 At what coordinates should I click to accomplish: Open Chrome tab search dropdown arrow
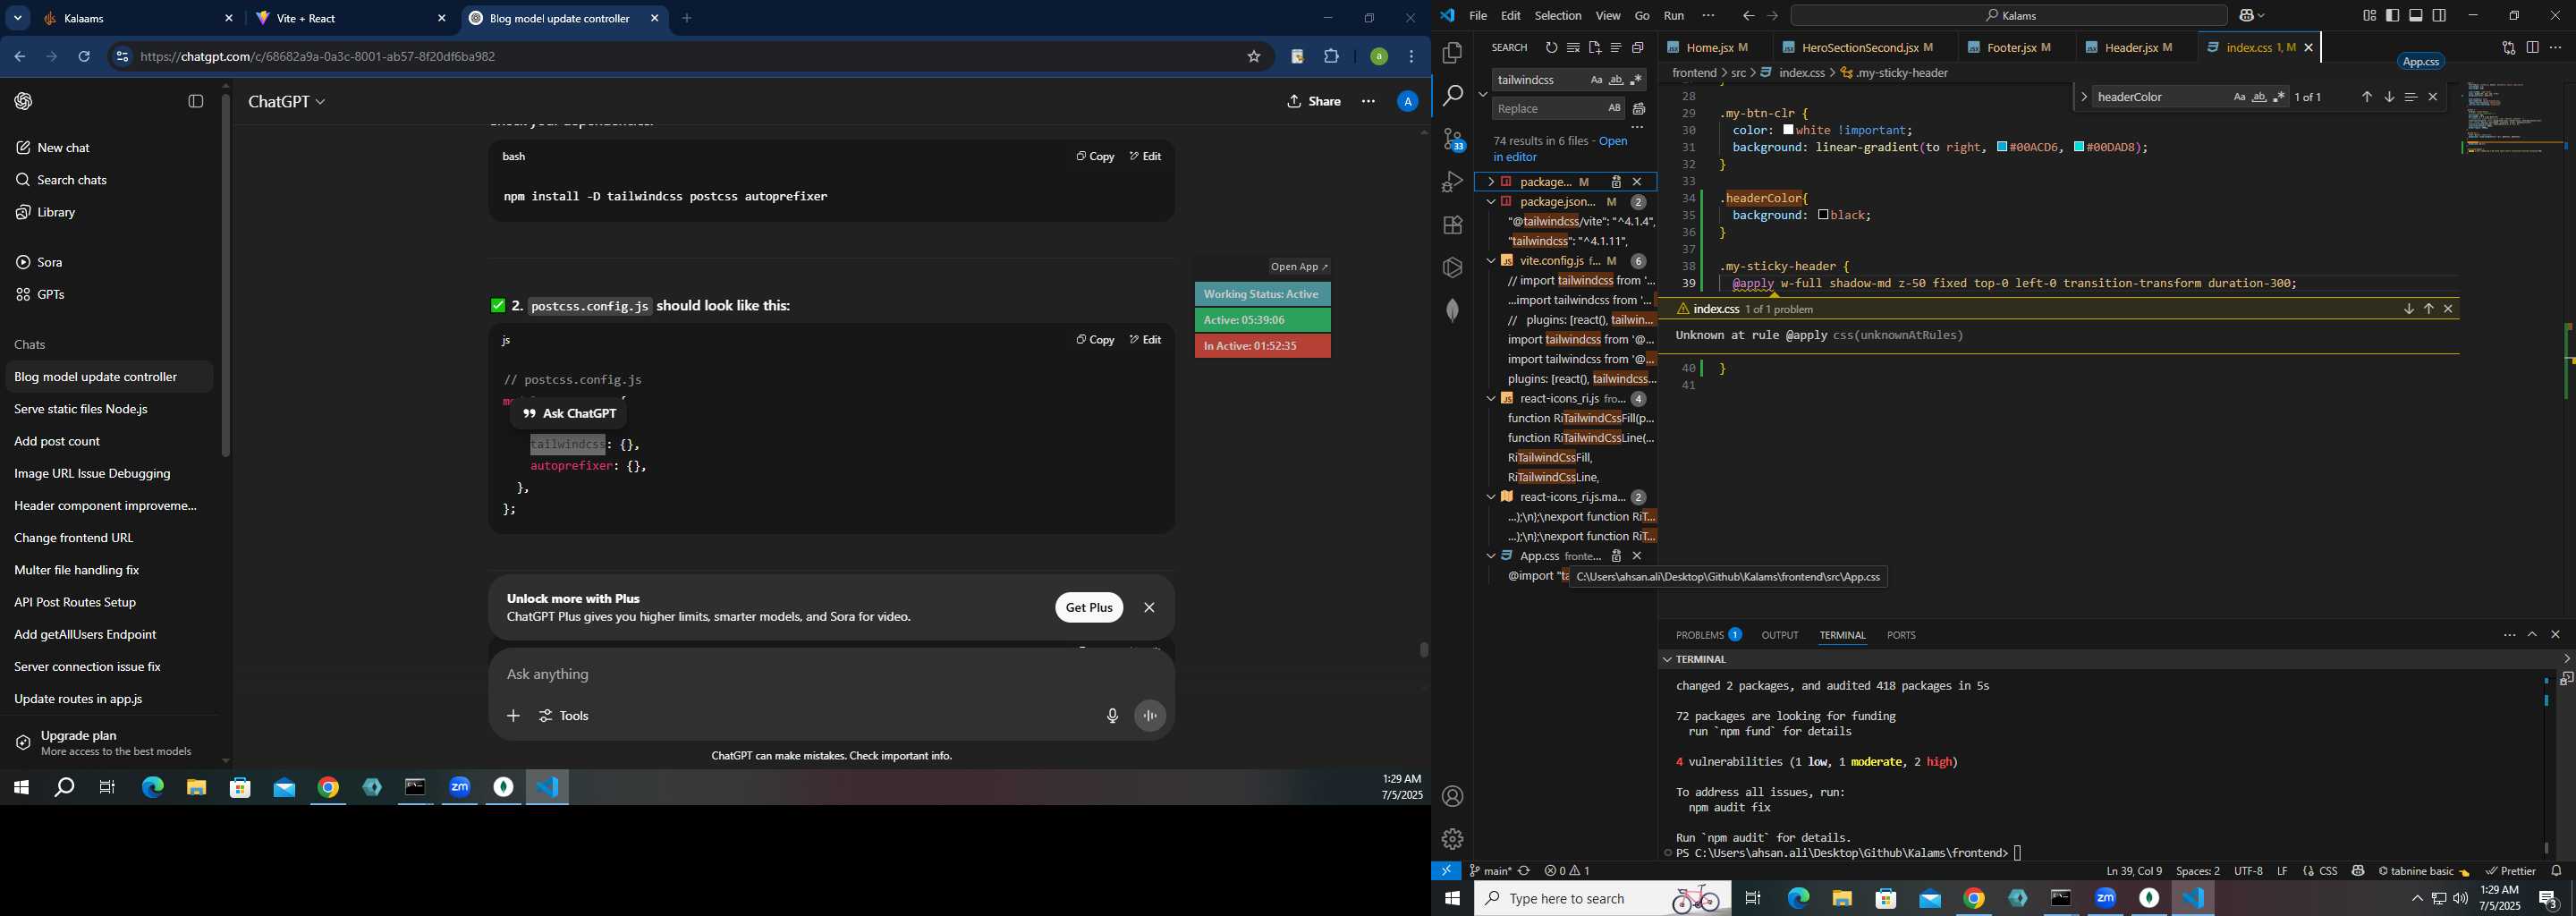point(18,18)
